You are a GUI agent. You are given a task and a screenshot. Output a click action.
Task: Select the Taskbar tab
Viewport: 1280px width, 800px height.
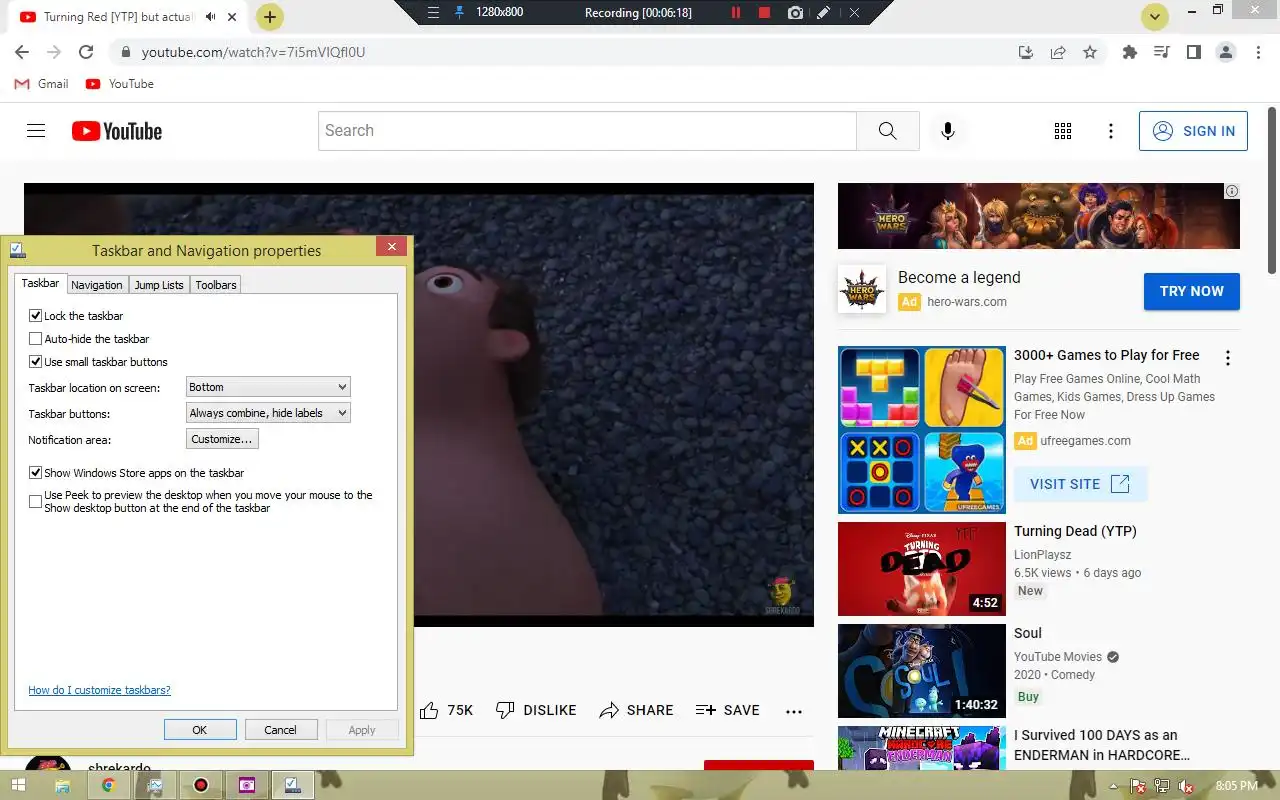(x=40, y=284)
